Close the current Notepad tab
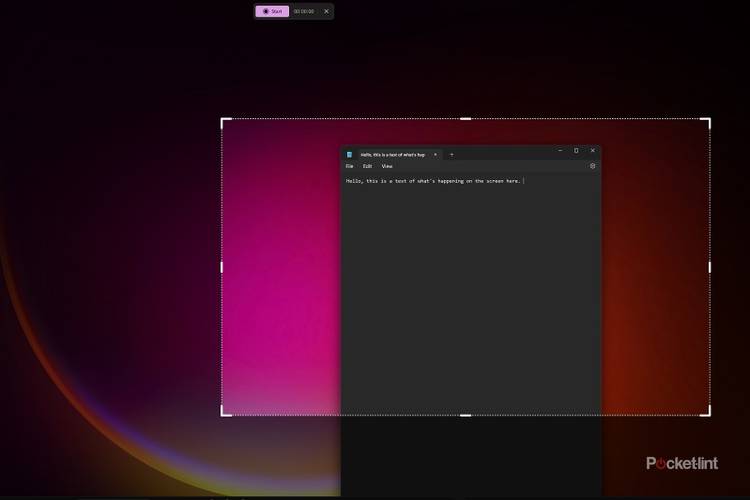This screenshot has height=500, width=750. click(x=435, y=155)
